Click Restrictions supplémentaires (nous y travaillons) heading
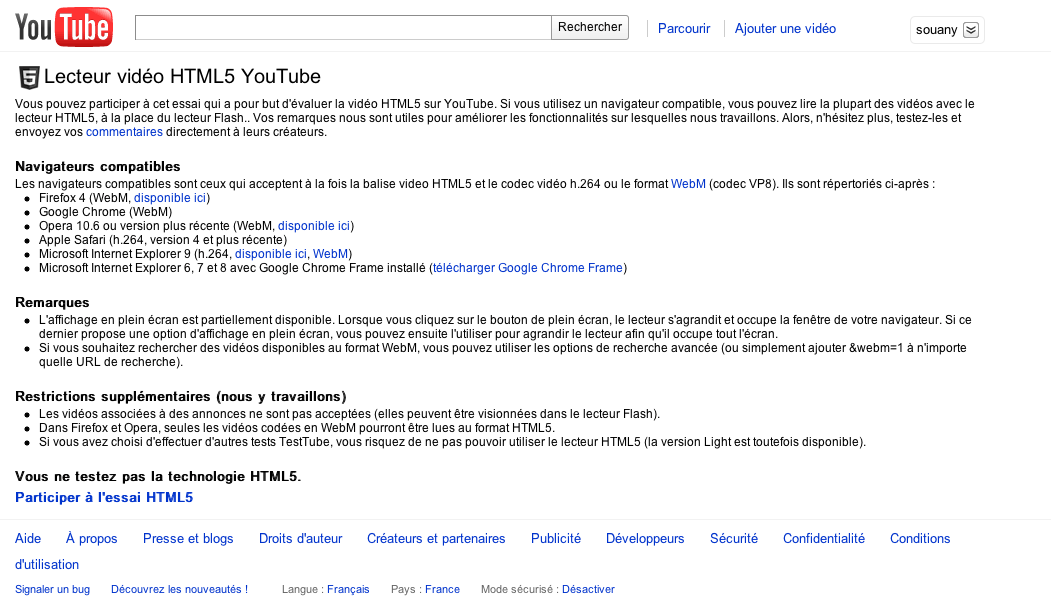The image size is (1051, 609). [180, 396]
